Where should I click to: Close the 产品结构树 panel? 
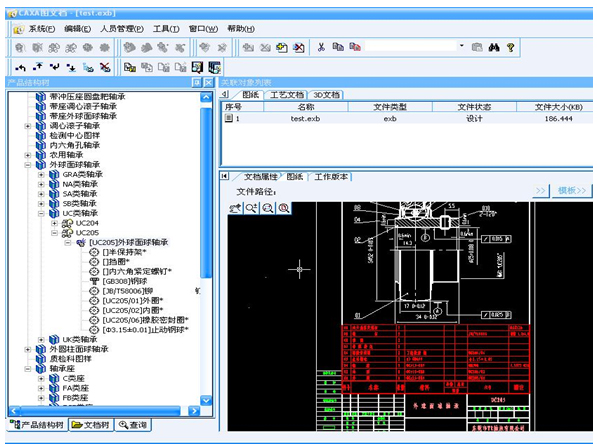pos(208,82)
